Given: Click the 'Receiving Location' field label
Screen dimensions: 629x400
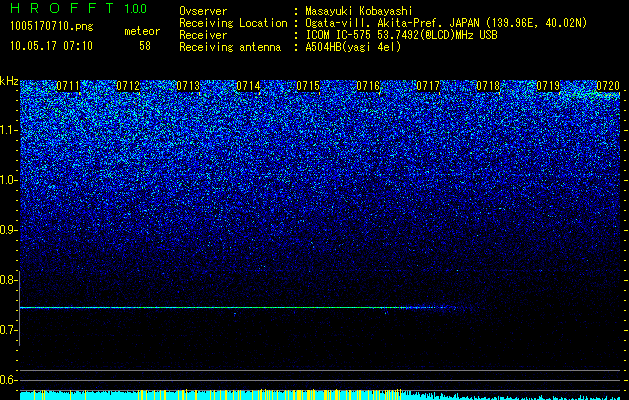Looking at the screenshot, I should coord(233,23).
